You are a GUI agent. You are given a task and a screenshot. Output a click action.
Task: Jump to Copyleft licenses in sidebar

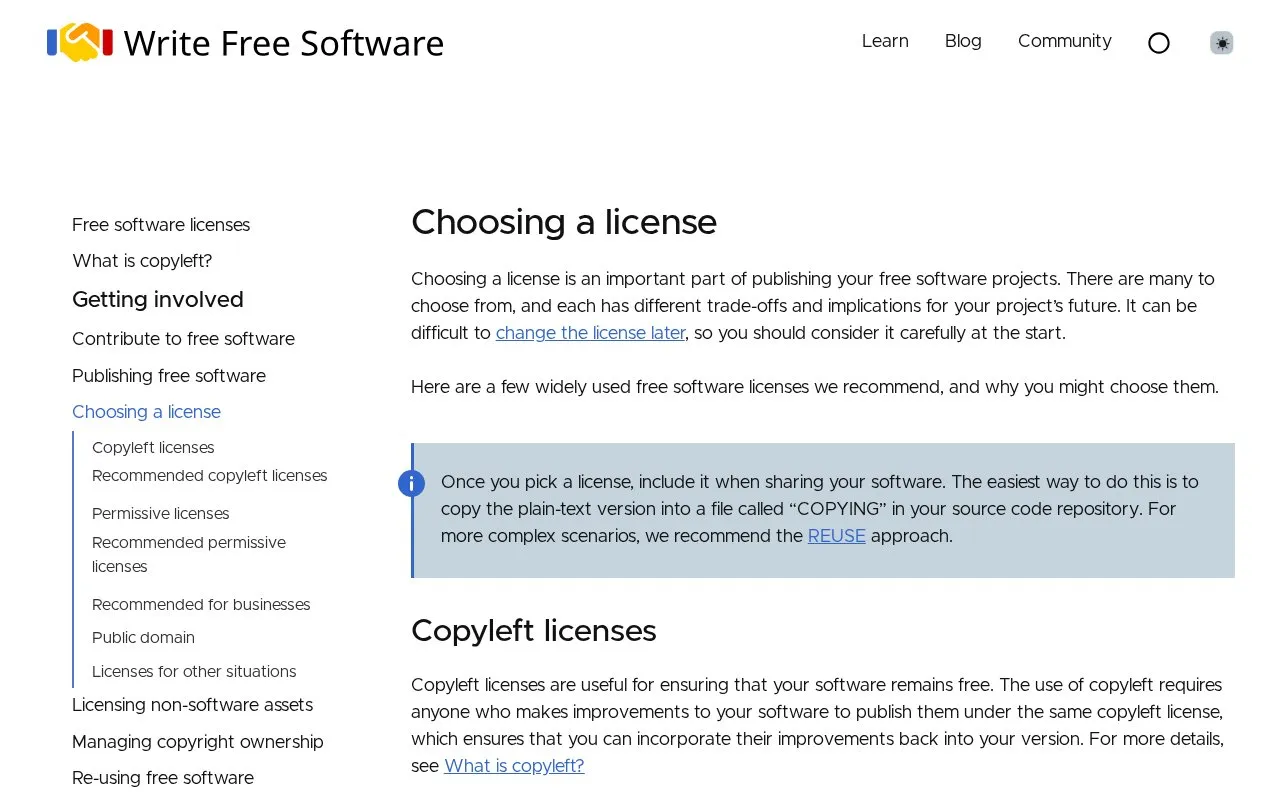[x=153, y=448]
